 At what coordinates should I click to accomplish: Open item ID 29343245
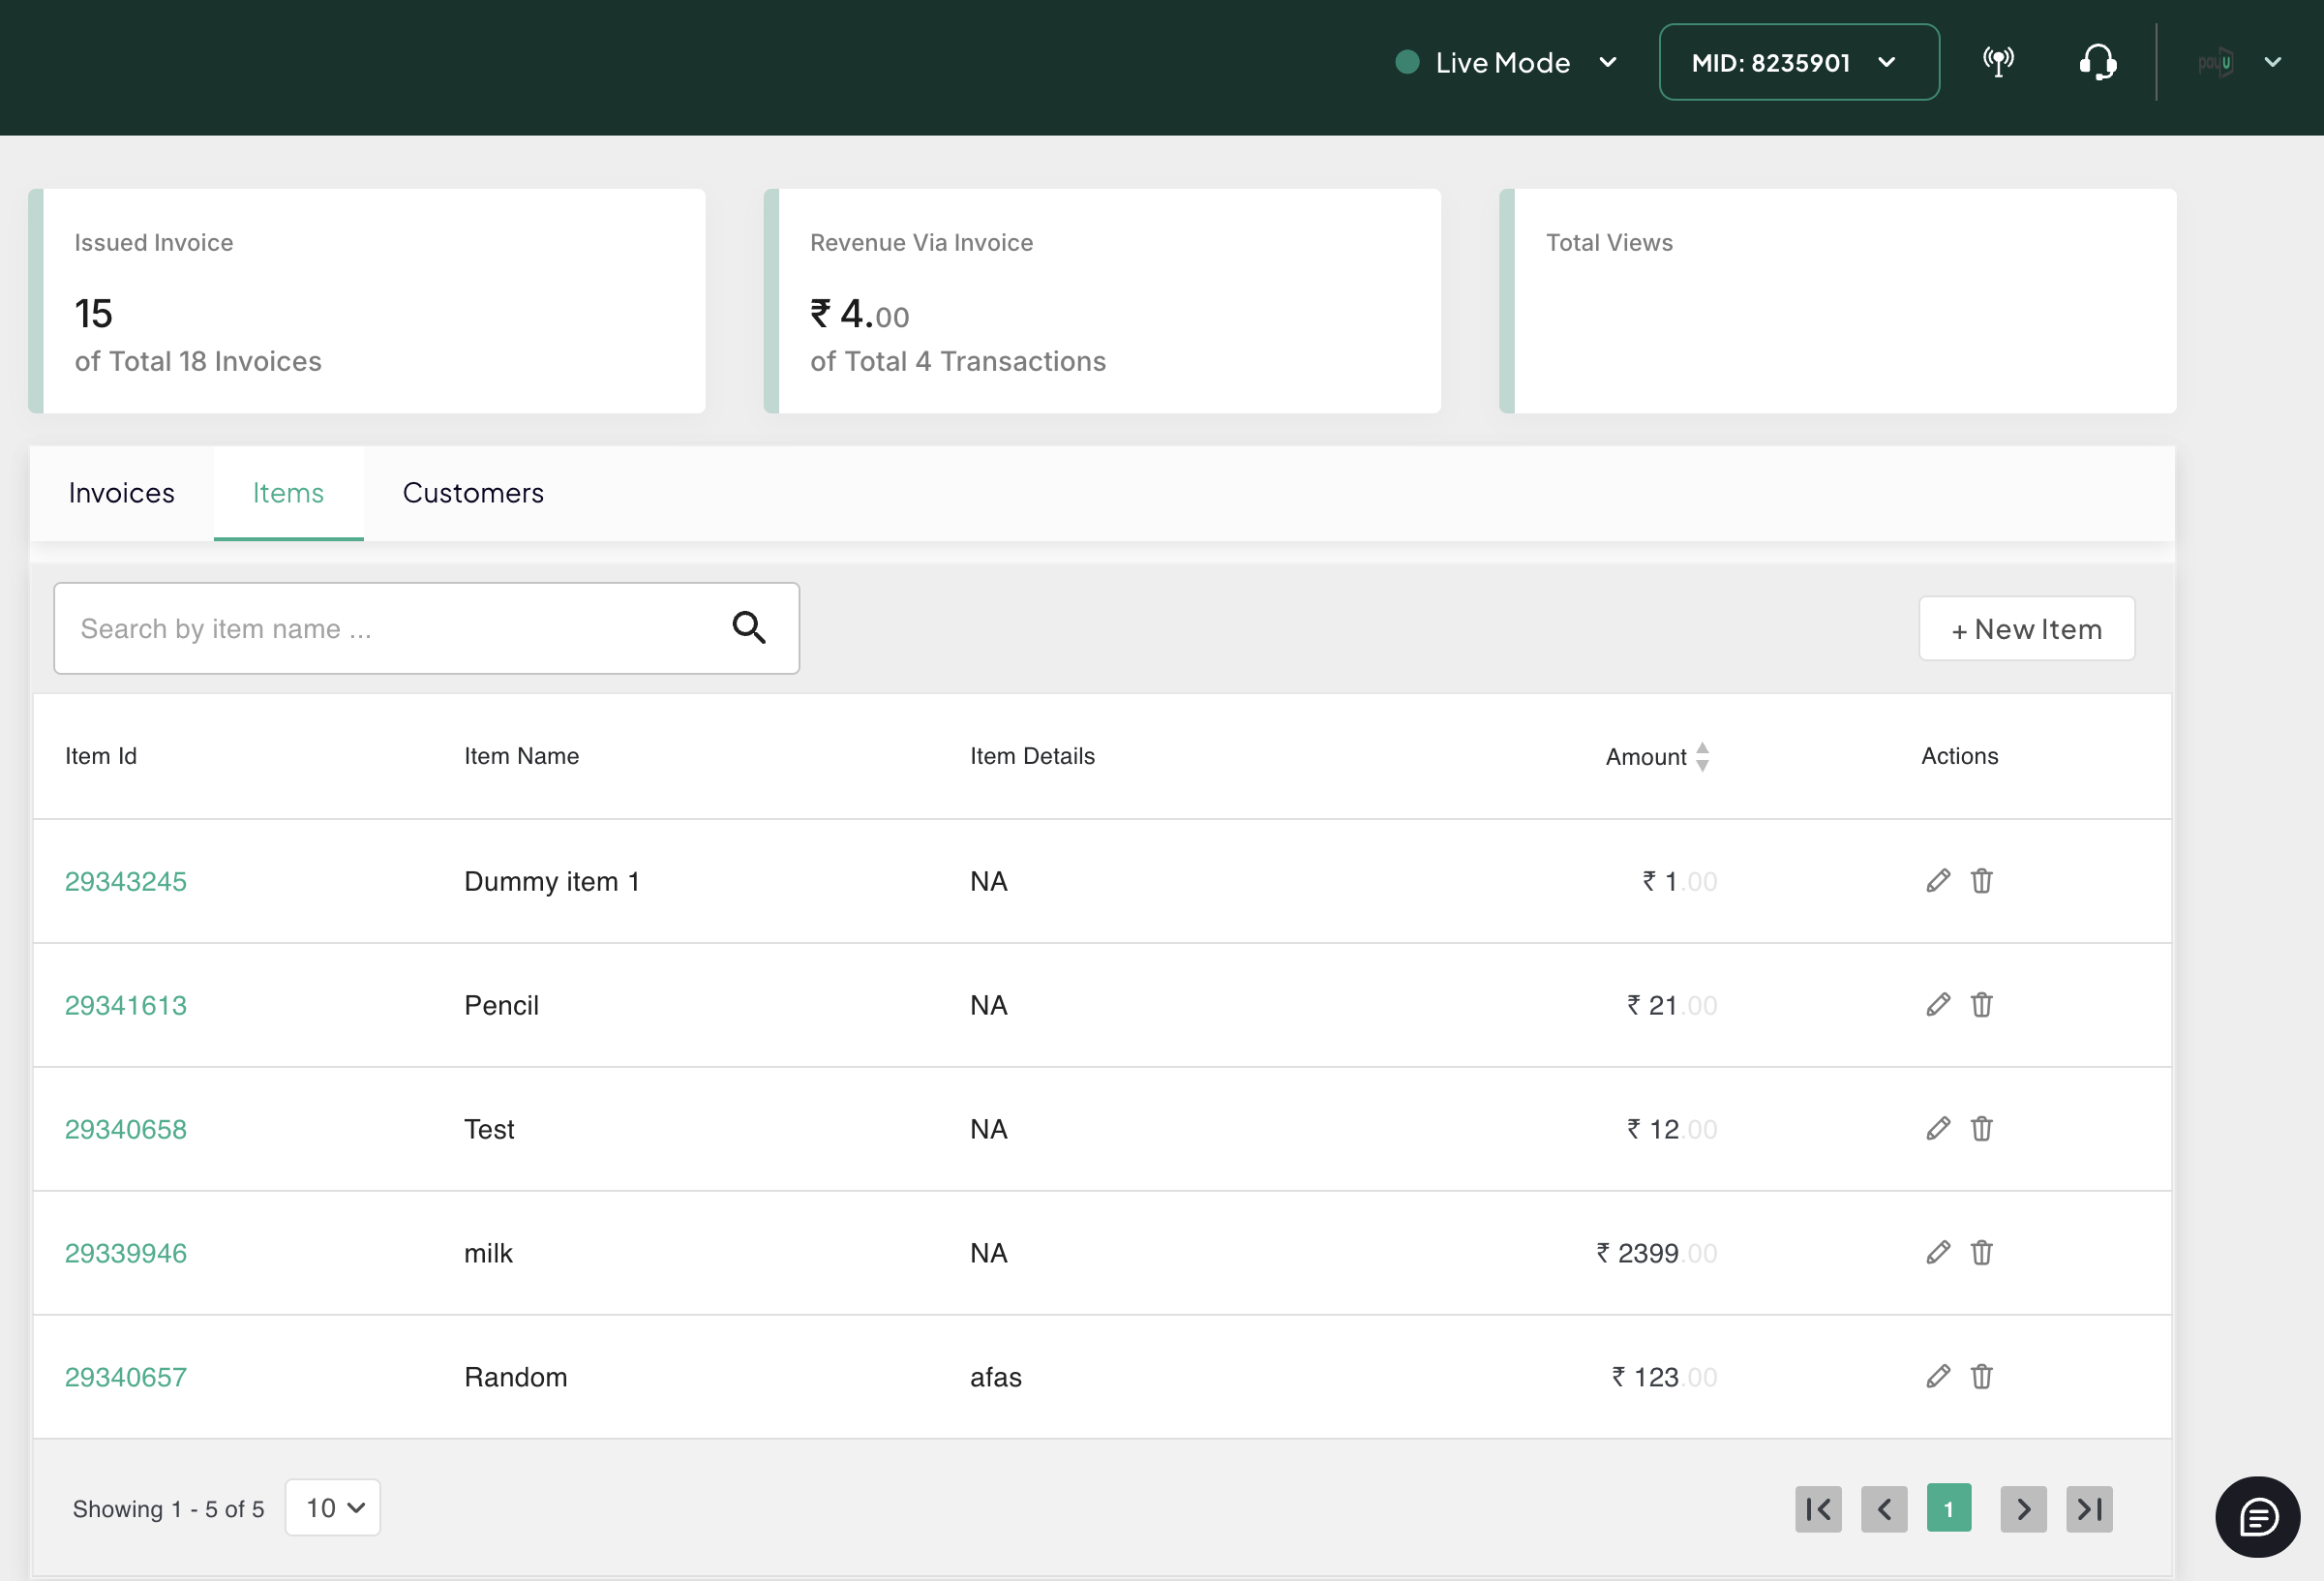(x=126, y=881)
